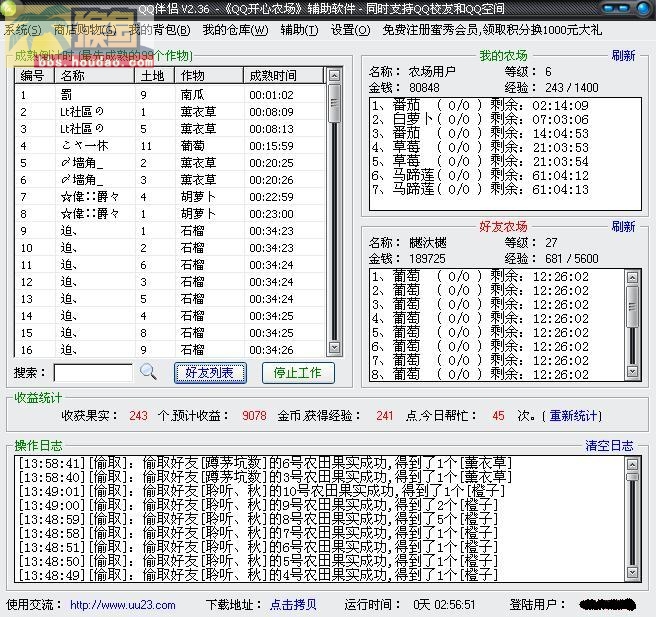Sort by the 成熟时间 column header

tap(283, 76)
